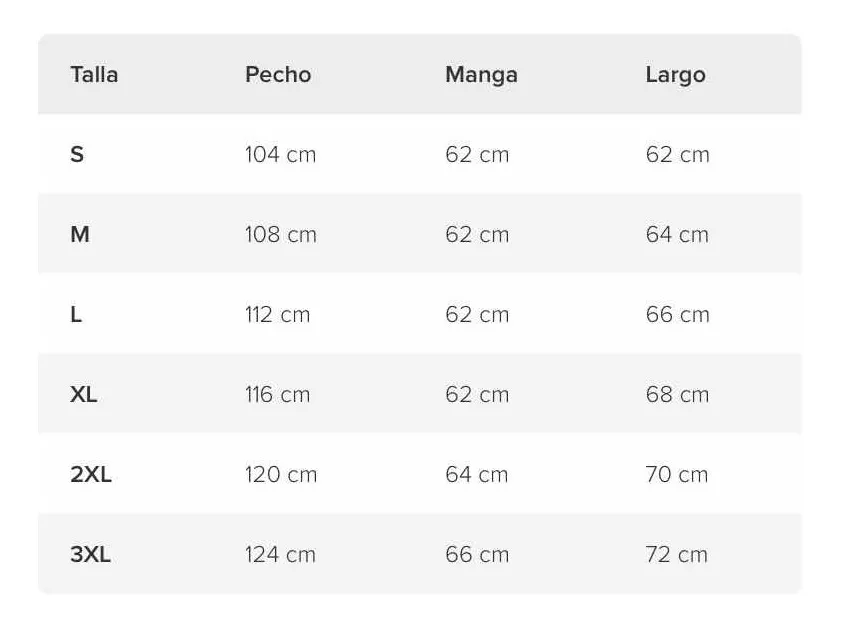Click the 2XL size row label
This screenshot has height=624, width=844.
(91, 474)
